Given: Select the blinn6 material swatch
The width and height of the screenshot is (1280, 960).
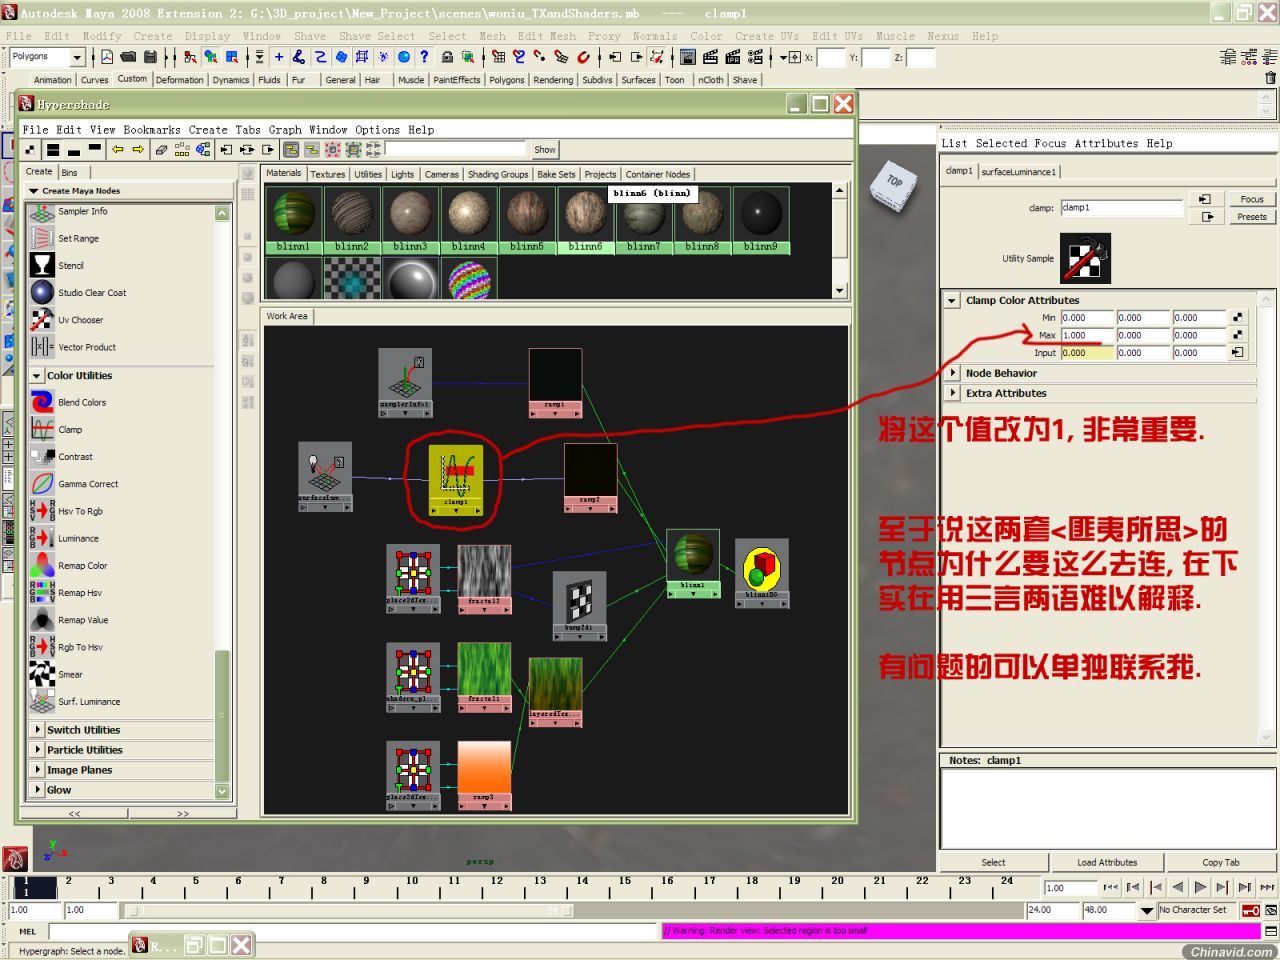Looking at the screenshot, I should [x=585, y=220].
